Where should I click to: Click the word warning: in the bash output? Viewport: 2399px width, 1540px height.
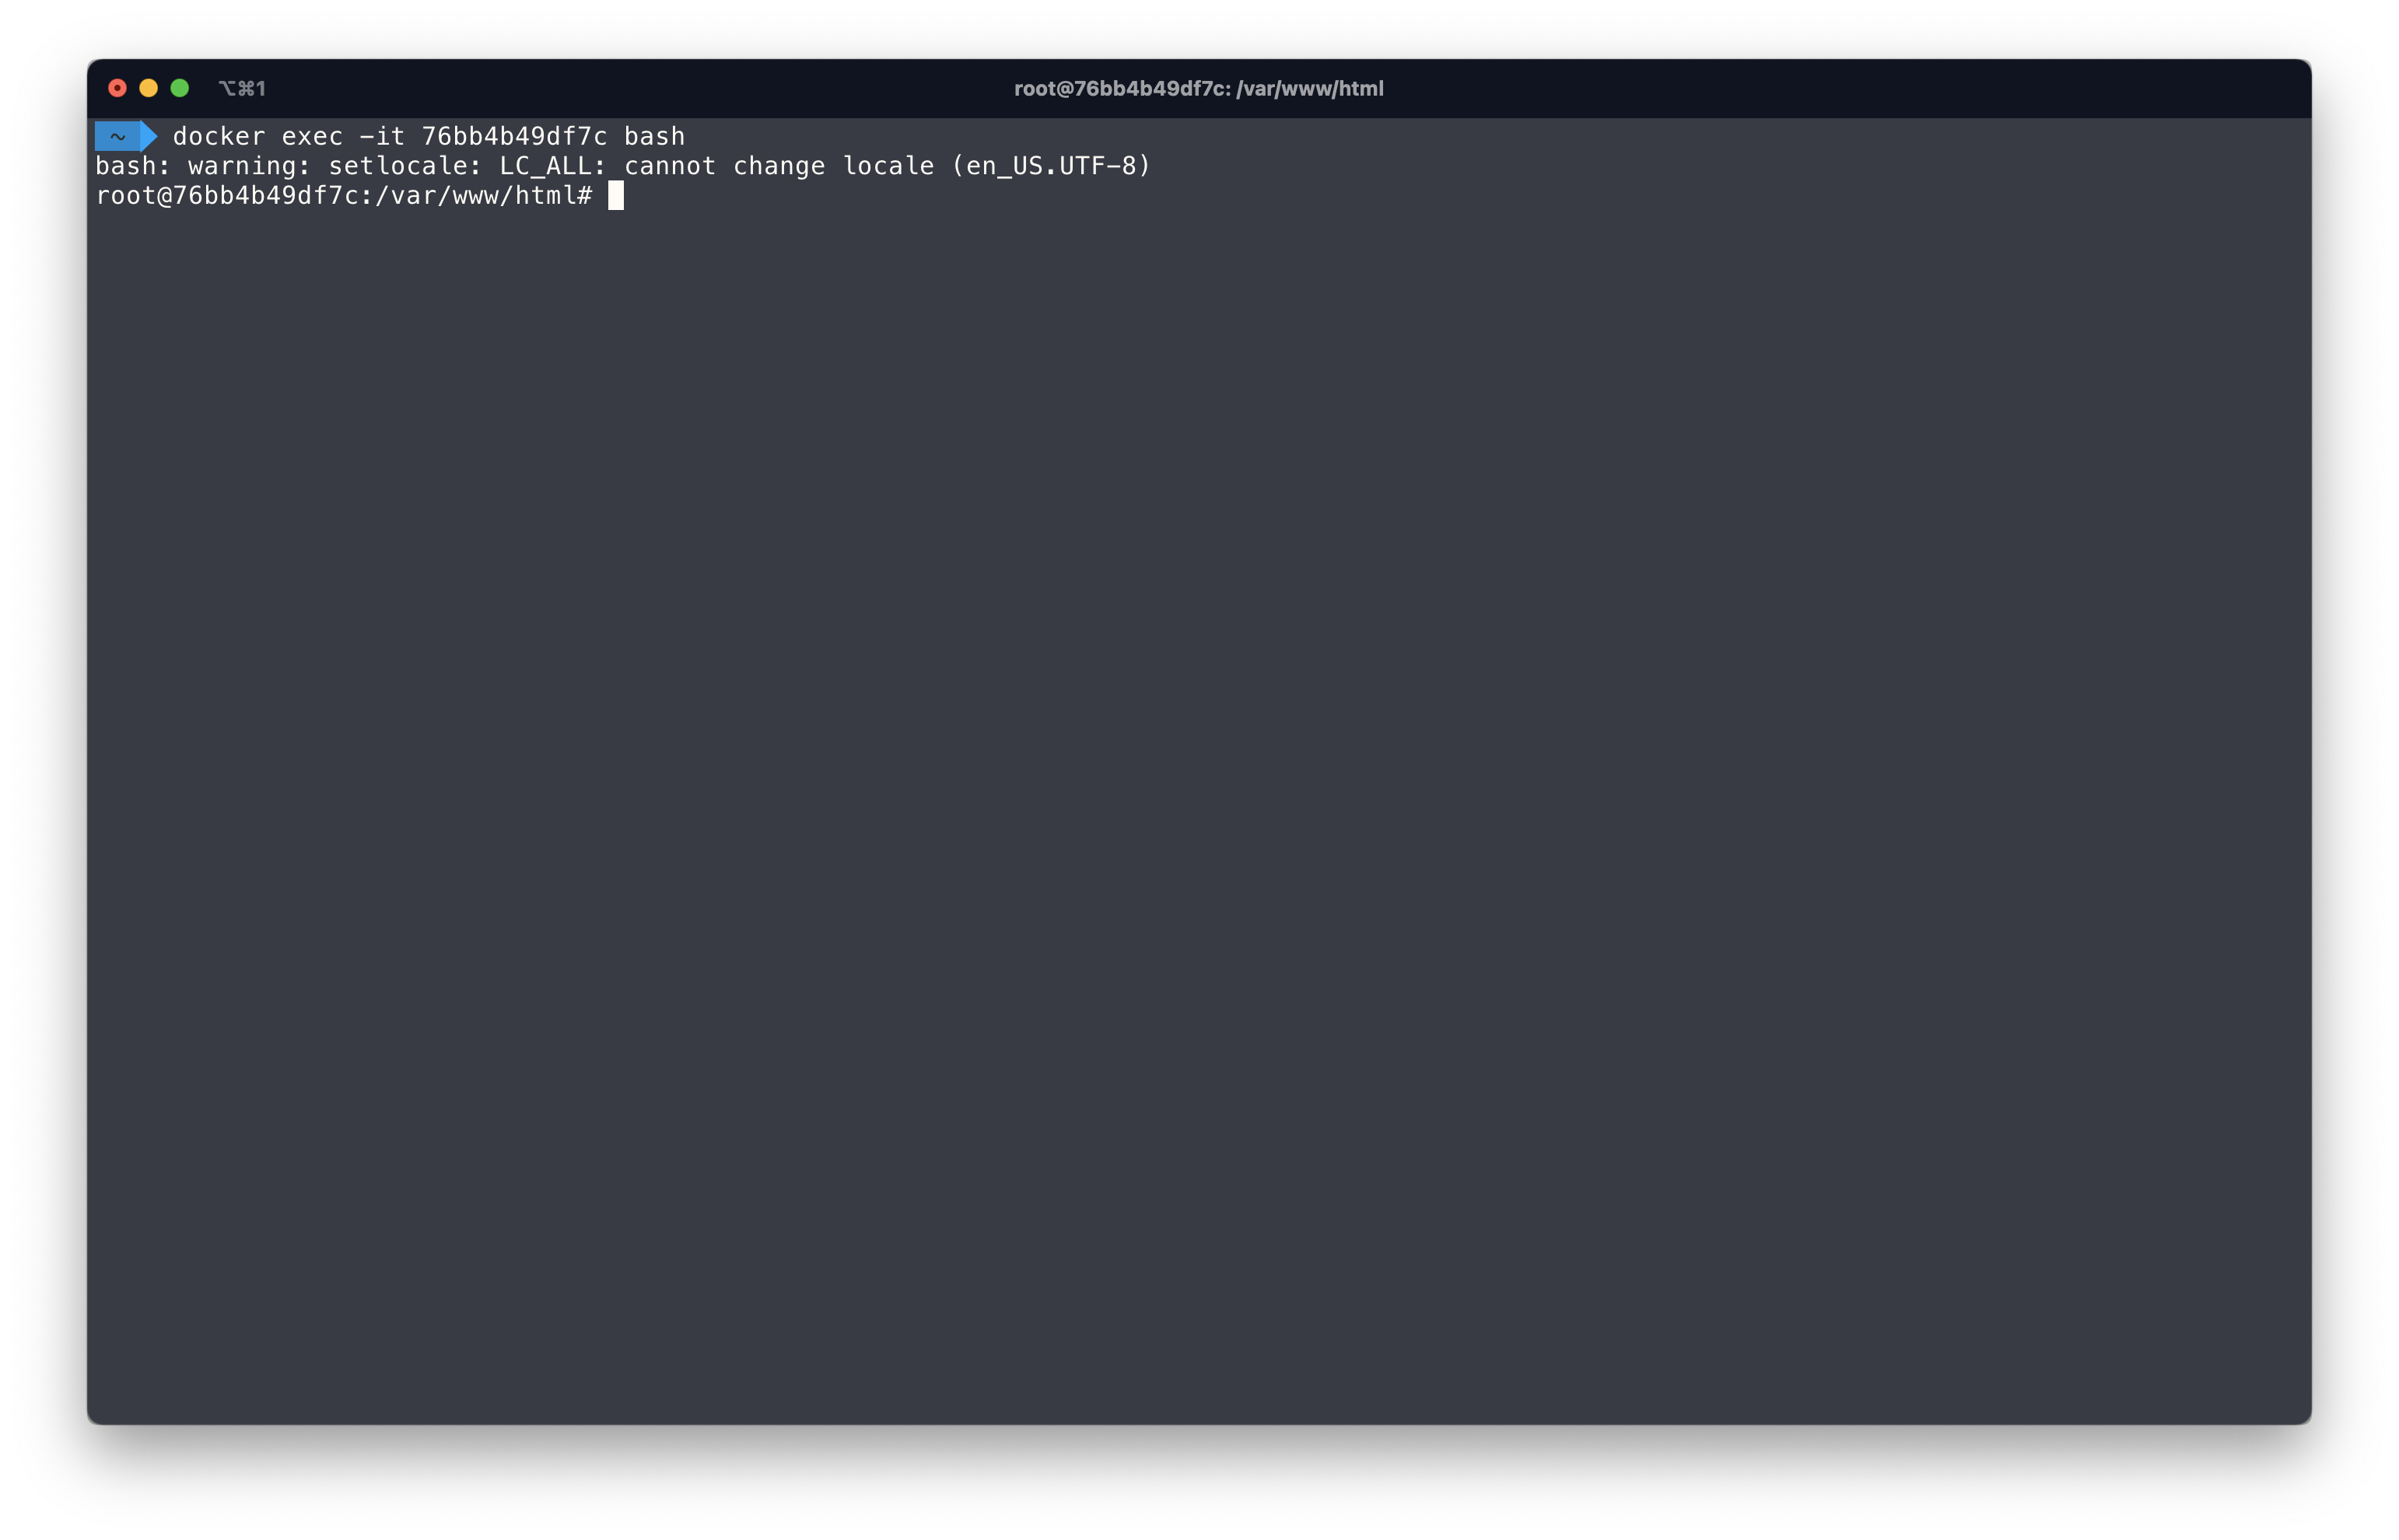(x=249, y=166)
